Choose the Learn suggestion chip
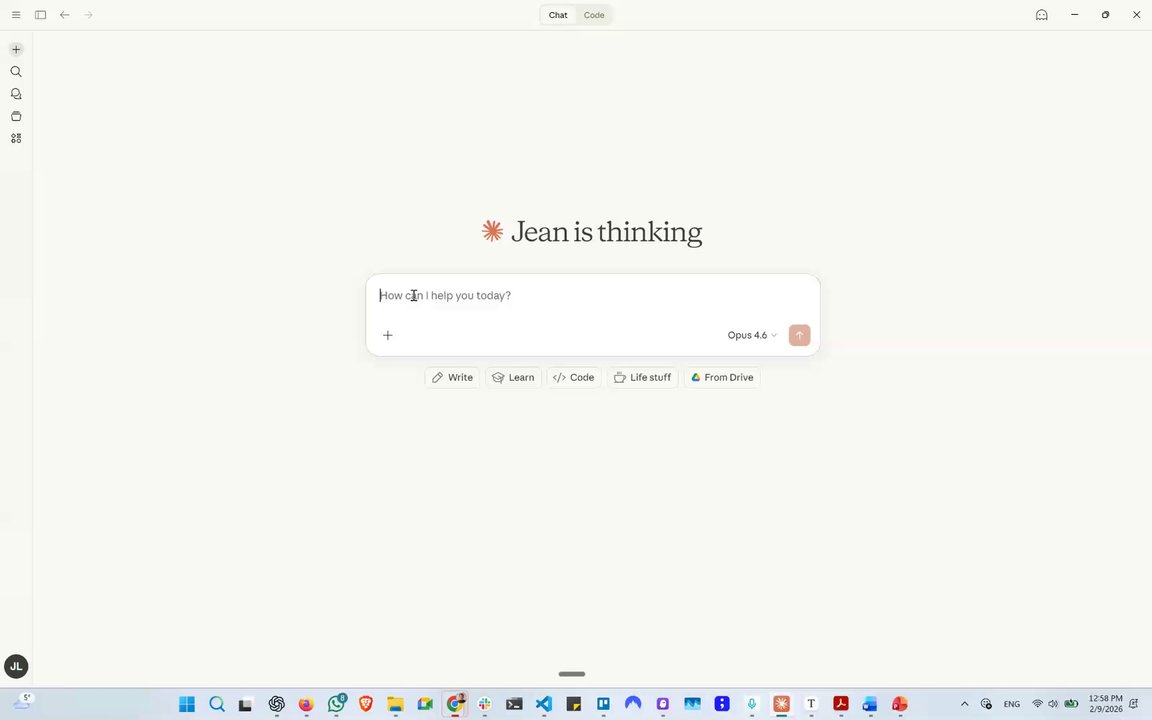 pos(513,378)
